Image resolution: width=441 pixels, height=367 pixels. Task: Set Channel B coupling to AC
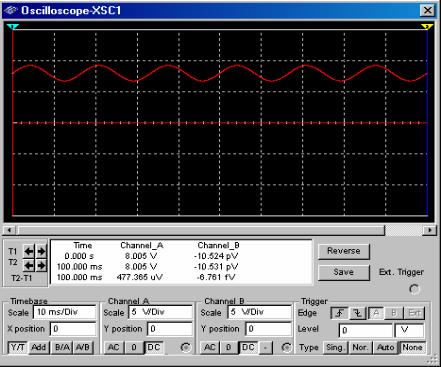(210, 347)
